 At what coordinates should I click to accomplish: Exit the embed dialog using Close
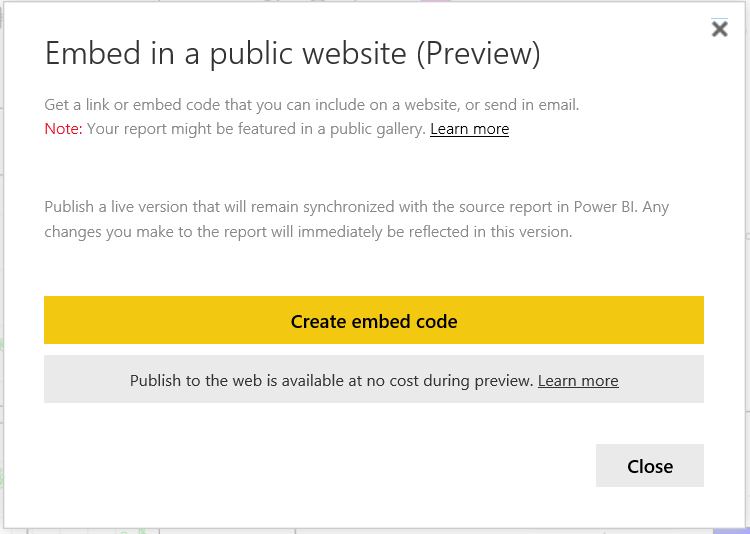point(650,466)
